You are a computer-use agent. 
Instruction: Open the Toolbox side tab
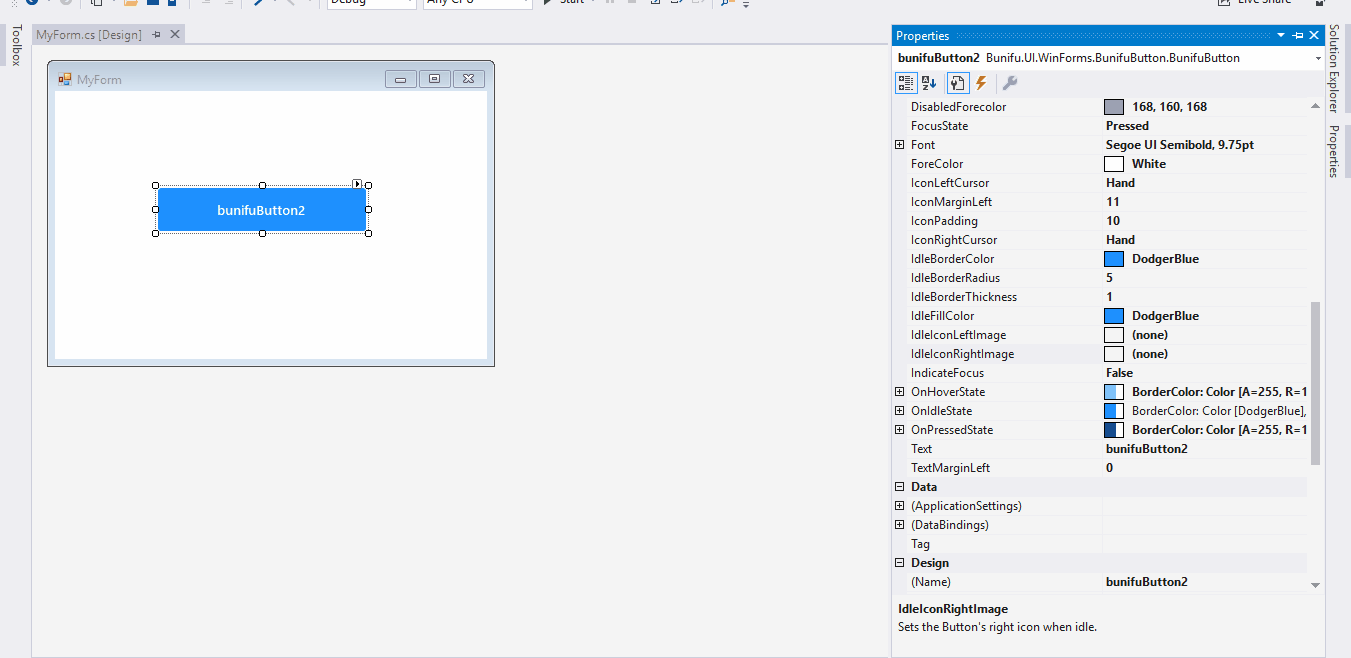click(15, 45)
